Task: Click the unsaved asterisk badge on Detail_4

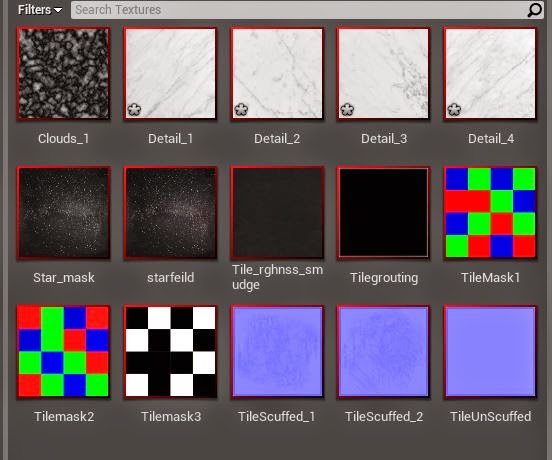Action: 454,109
